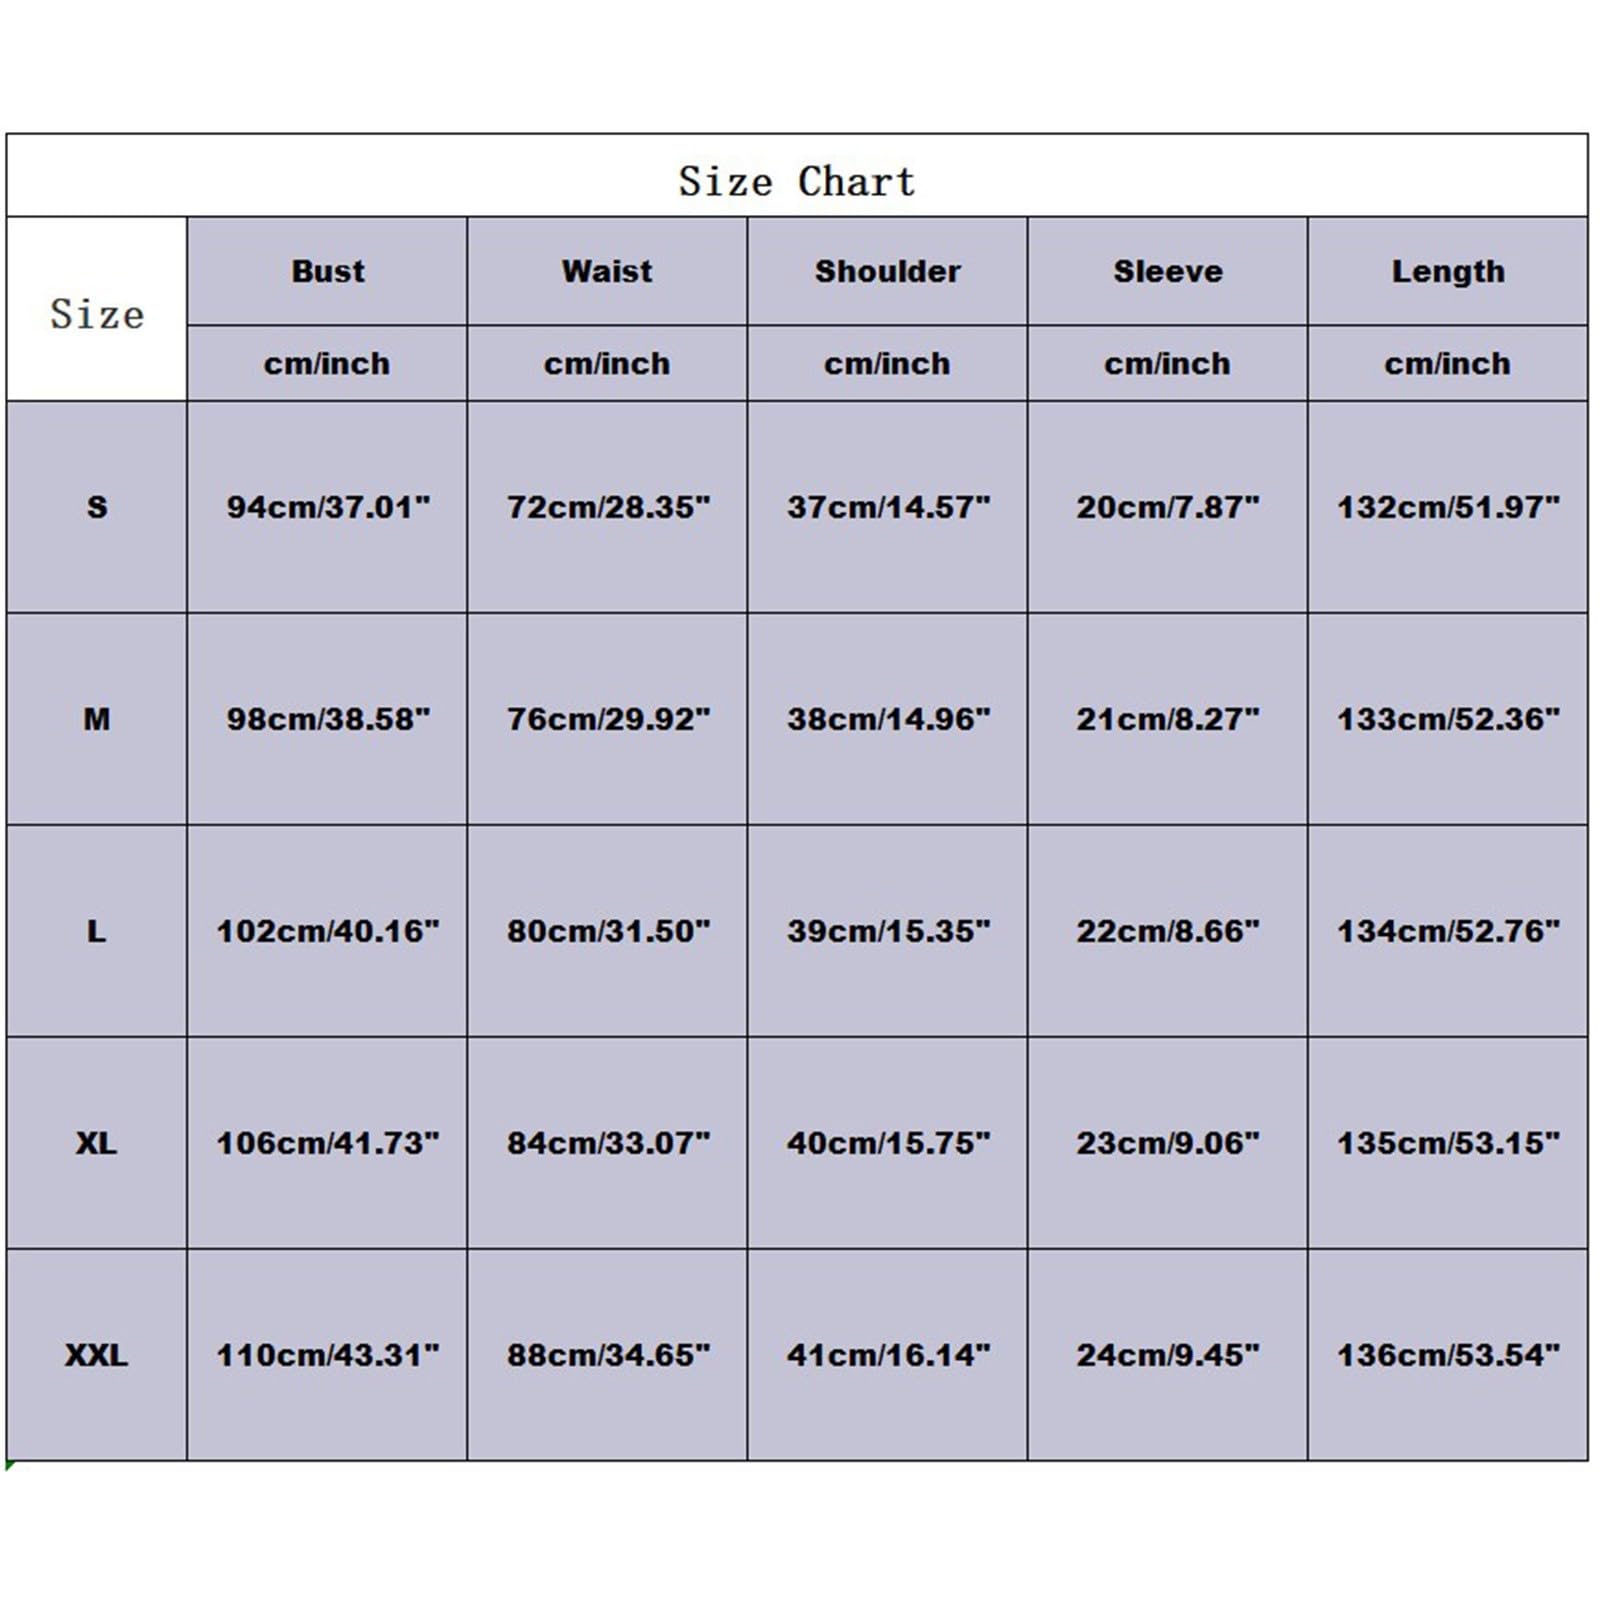Click the Size row-header cell

point(97,309)
